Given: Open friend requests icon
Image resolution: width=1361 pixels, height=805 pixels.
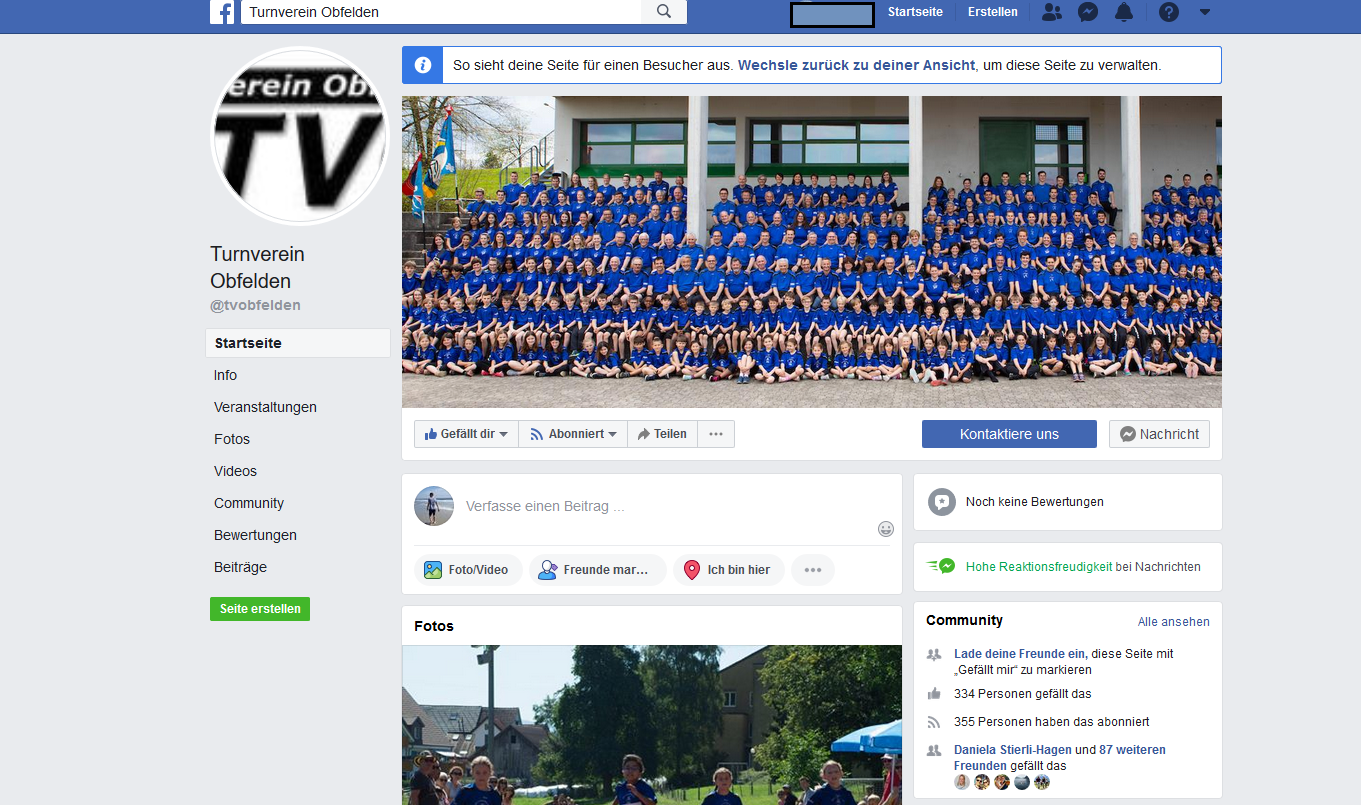Looking at the screenshot, I should tap(1051, 12).
